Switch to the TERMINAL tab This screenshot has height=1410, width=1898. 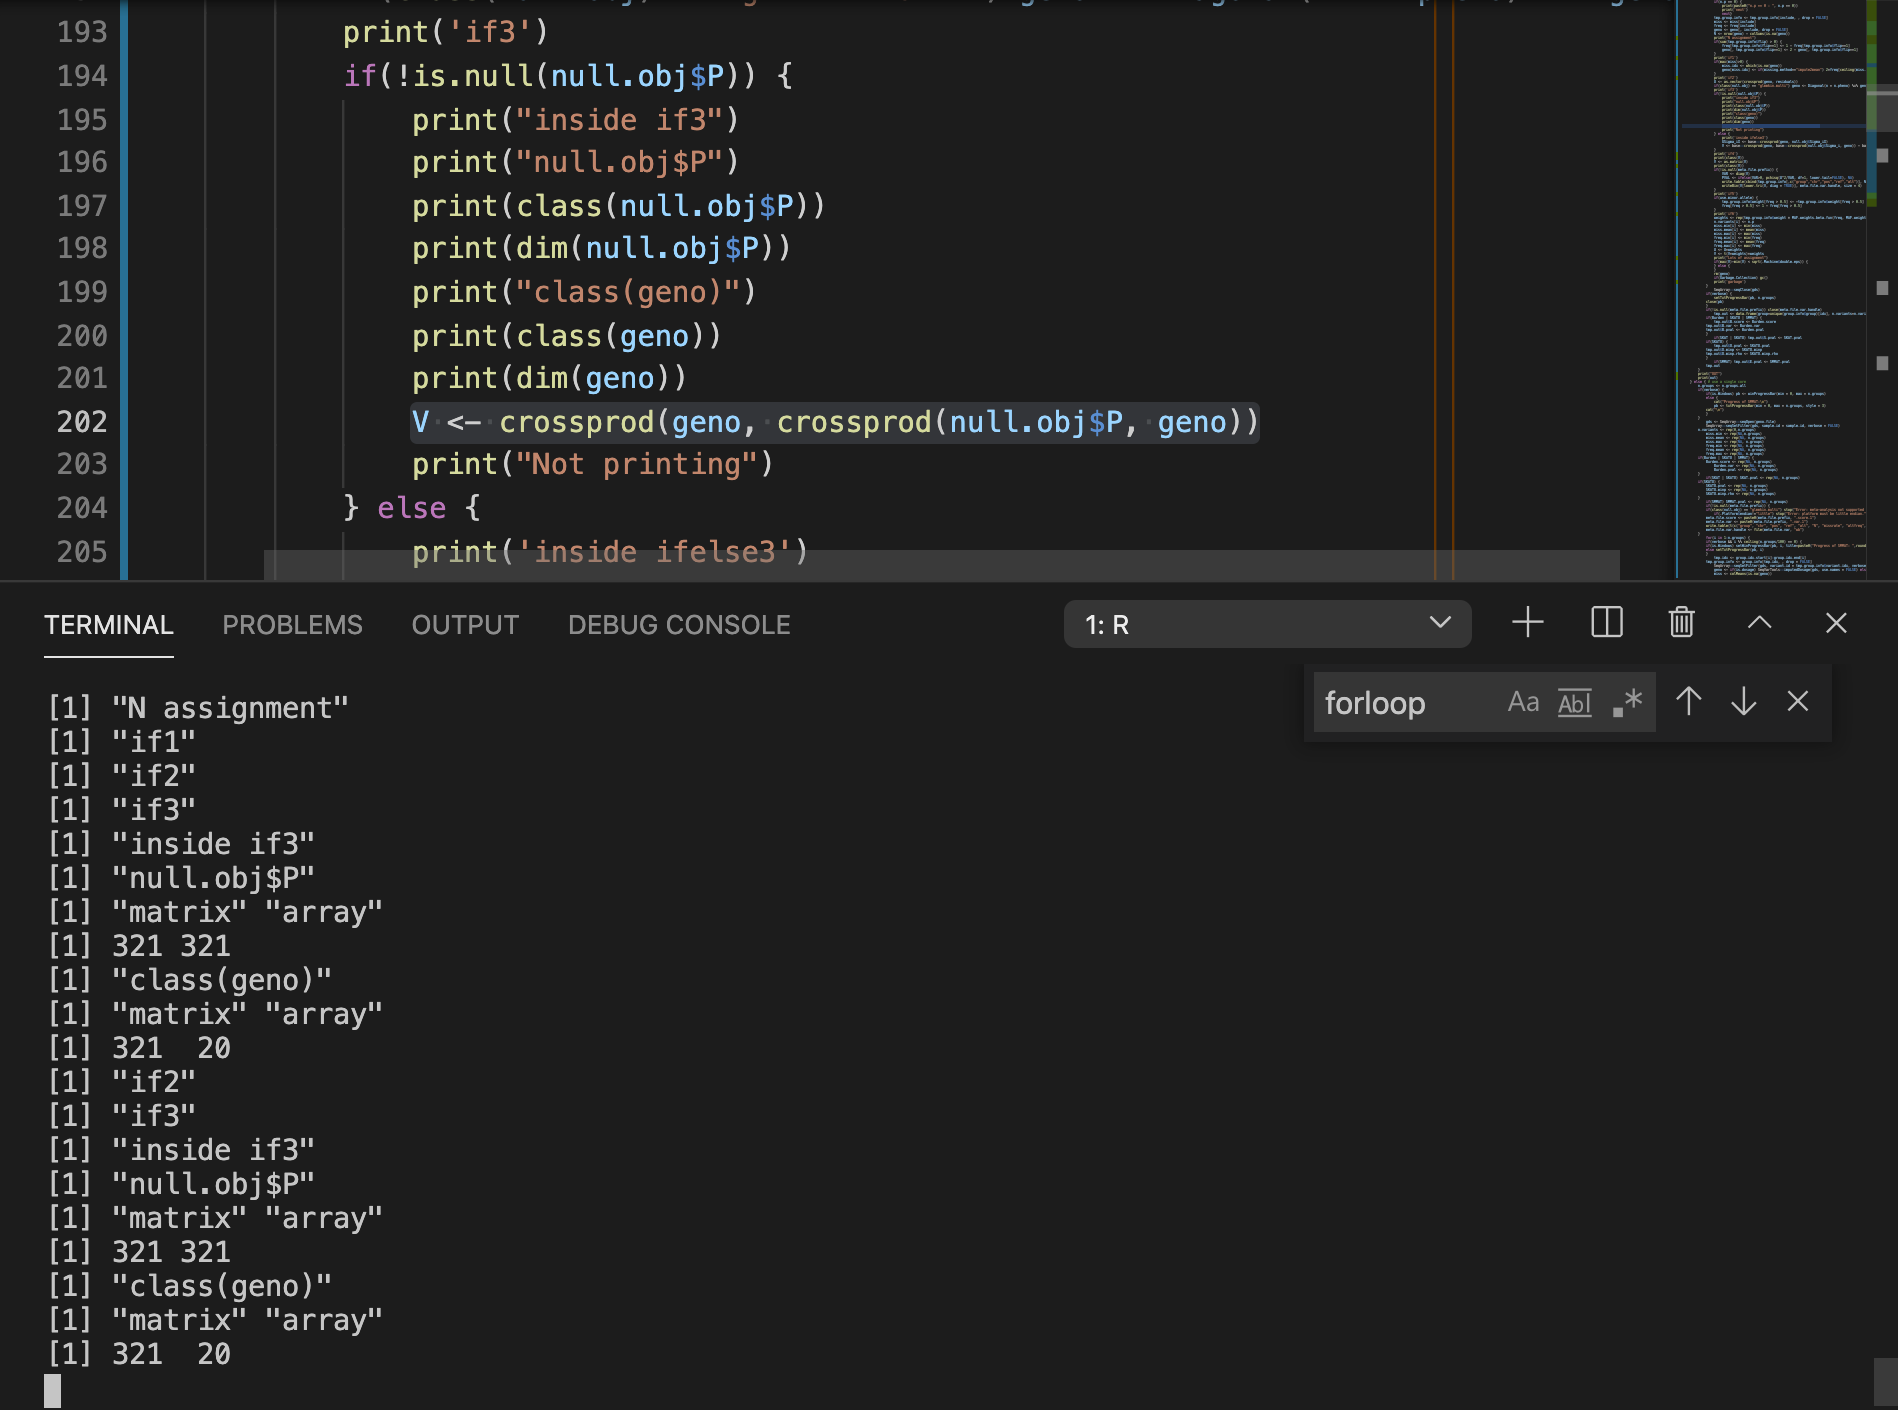[x=109, y=625]
